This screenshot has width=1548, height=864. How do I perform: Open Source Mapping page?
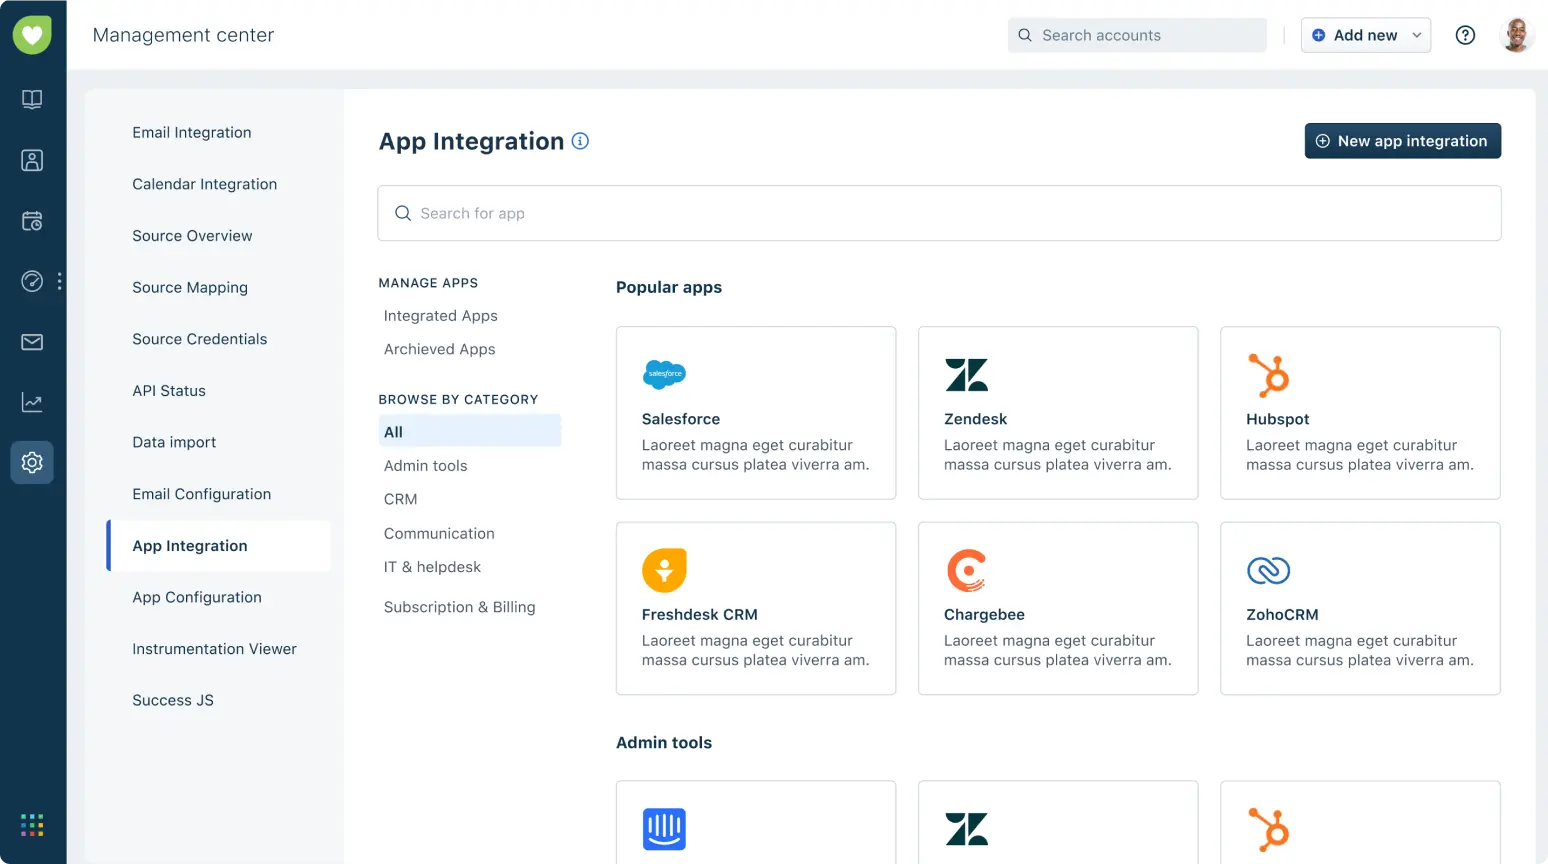[190, 288]
